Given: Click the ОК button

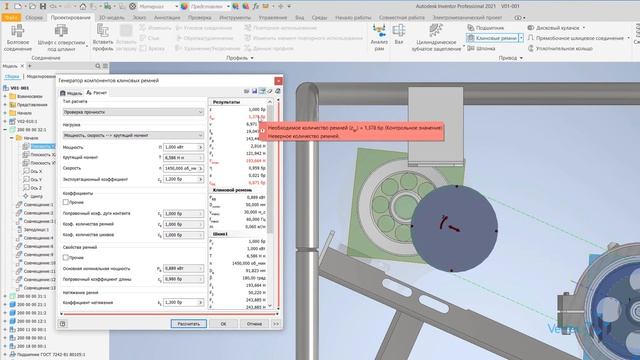Looking at the screenshot, I should [x=223, y=324].
